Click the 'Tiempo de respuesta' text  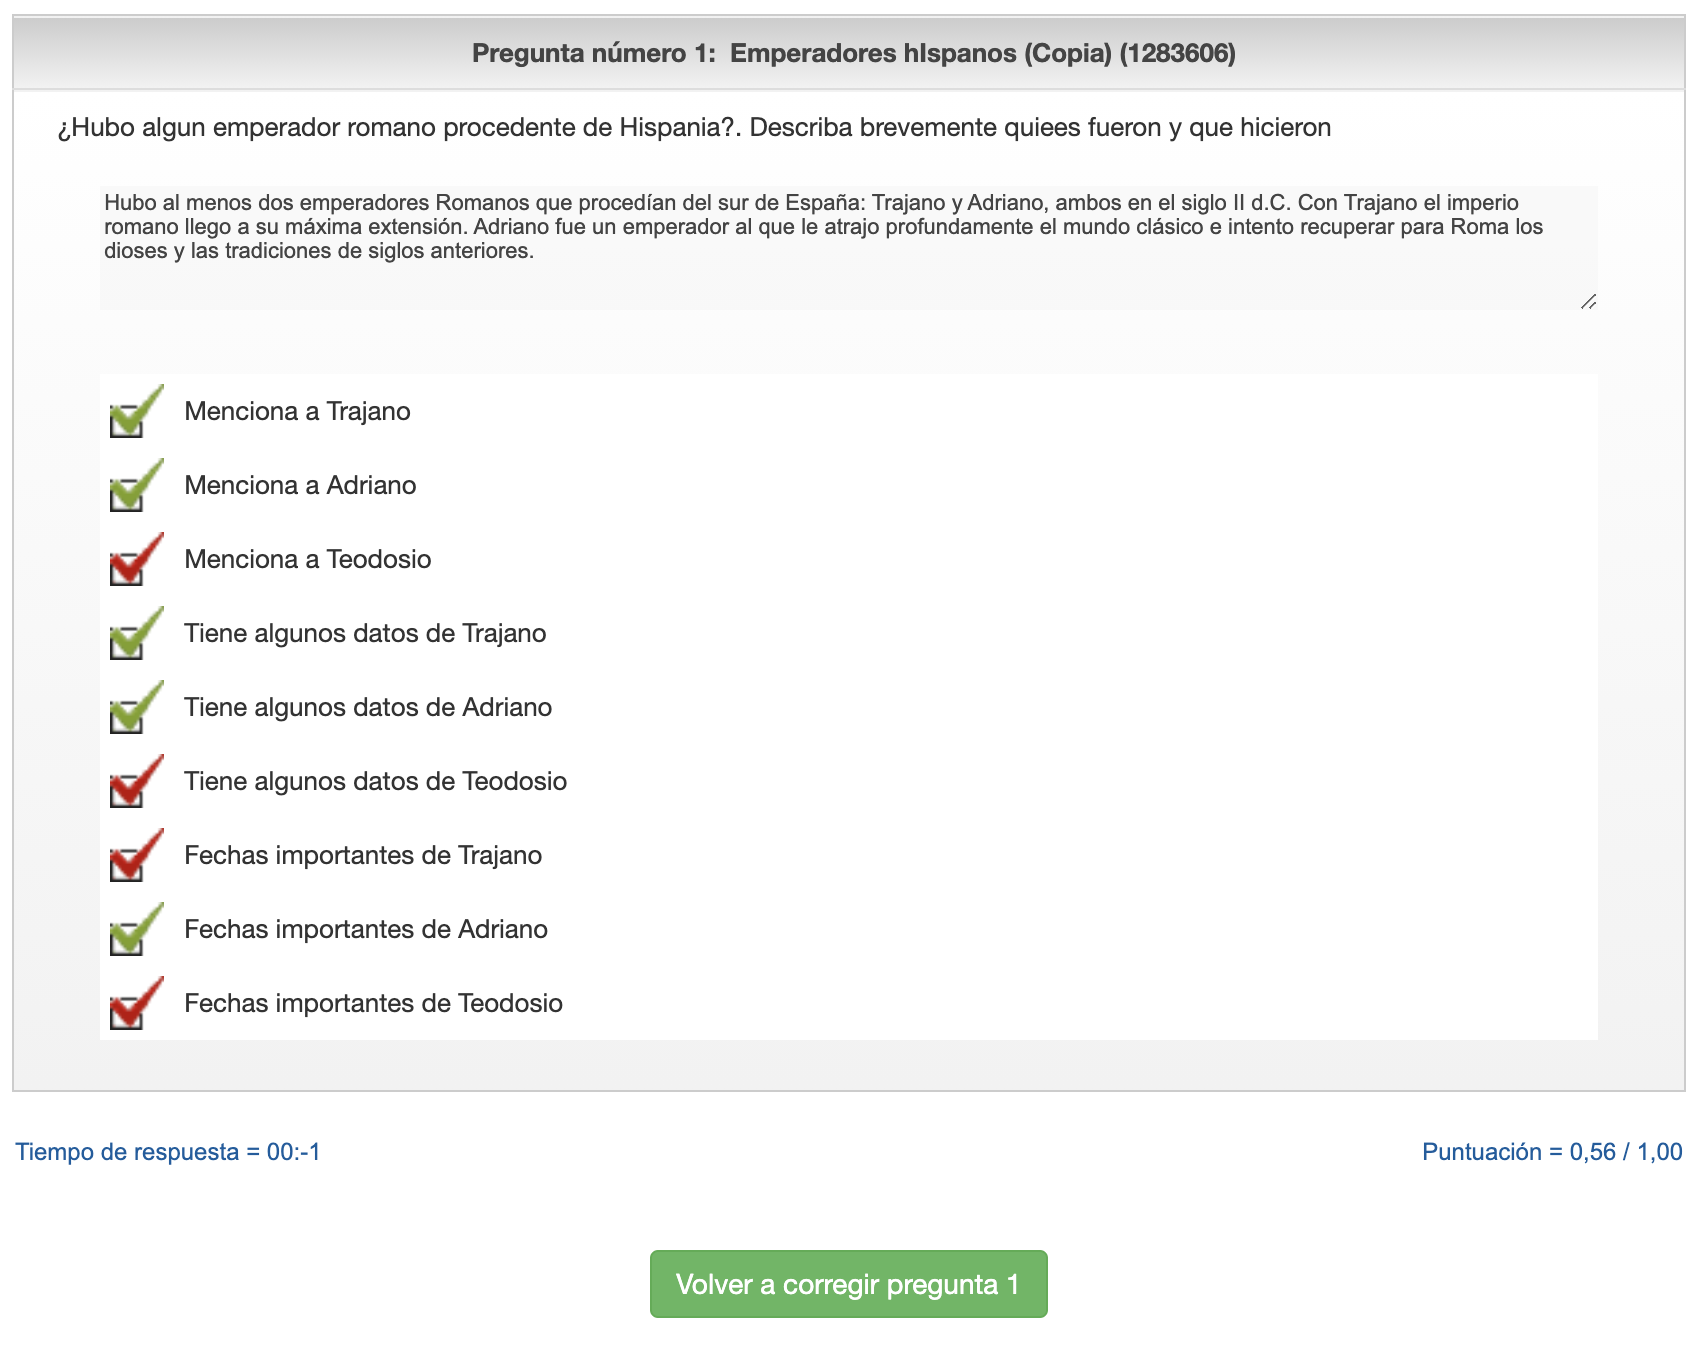click(168, 1152)
